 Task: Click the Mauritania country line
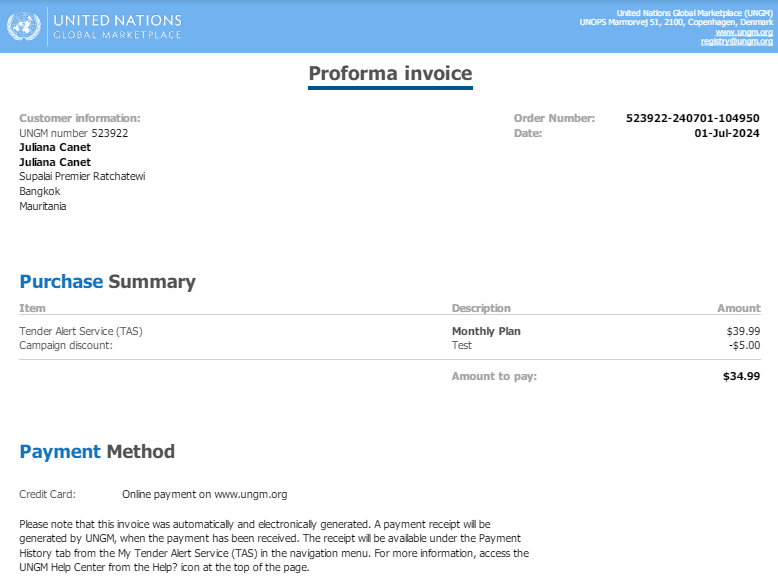43,206
